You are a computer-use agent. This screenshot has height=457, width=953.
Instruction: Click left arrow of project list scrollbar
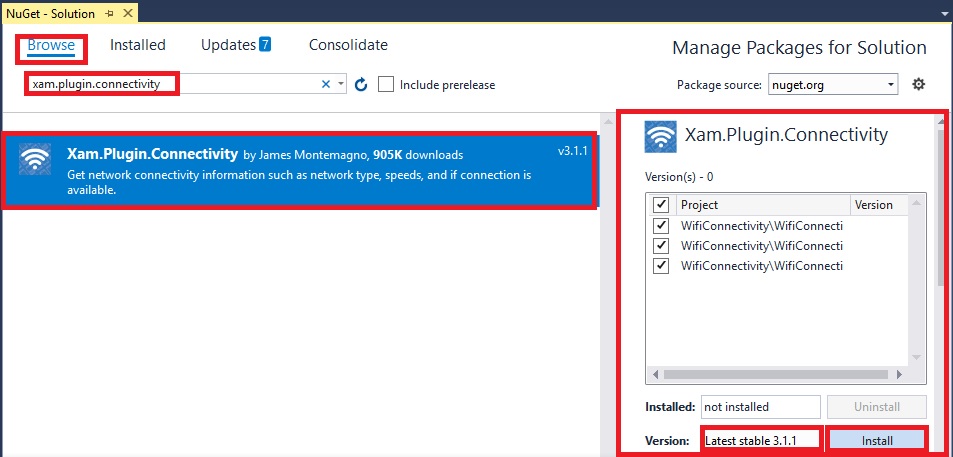click(655, 375)
